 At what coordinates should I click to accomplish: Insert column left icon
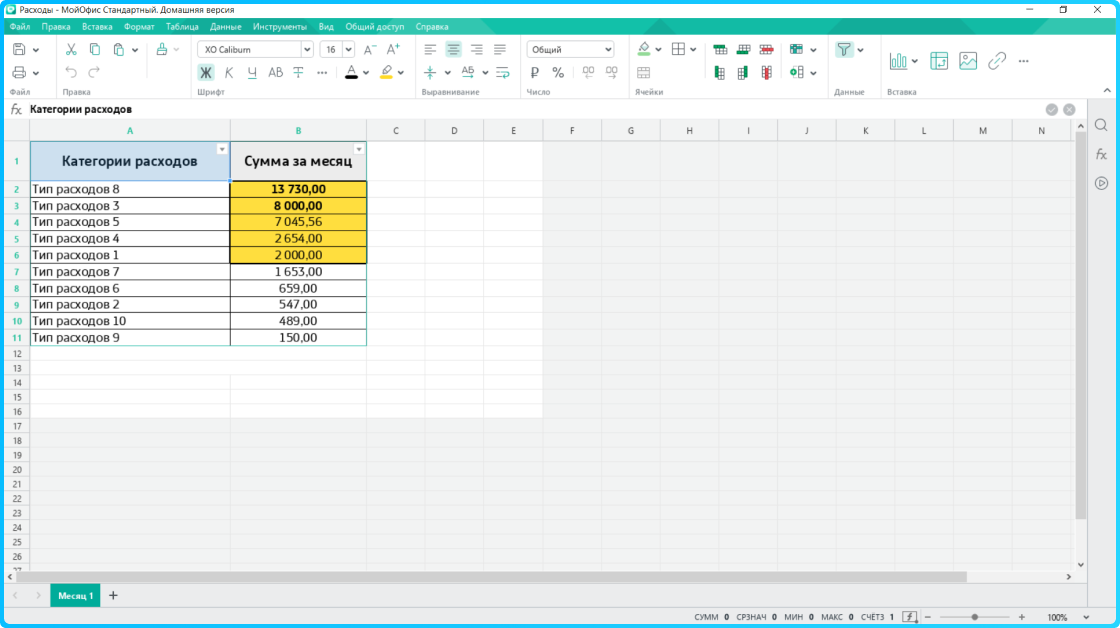click(720, 72)
